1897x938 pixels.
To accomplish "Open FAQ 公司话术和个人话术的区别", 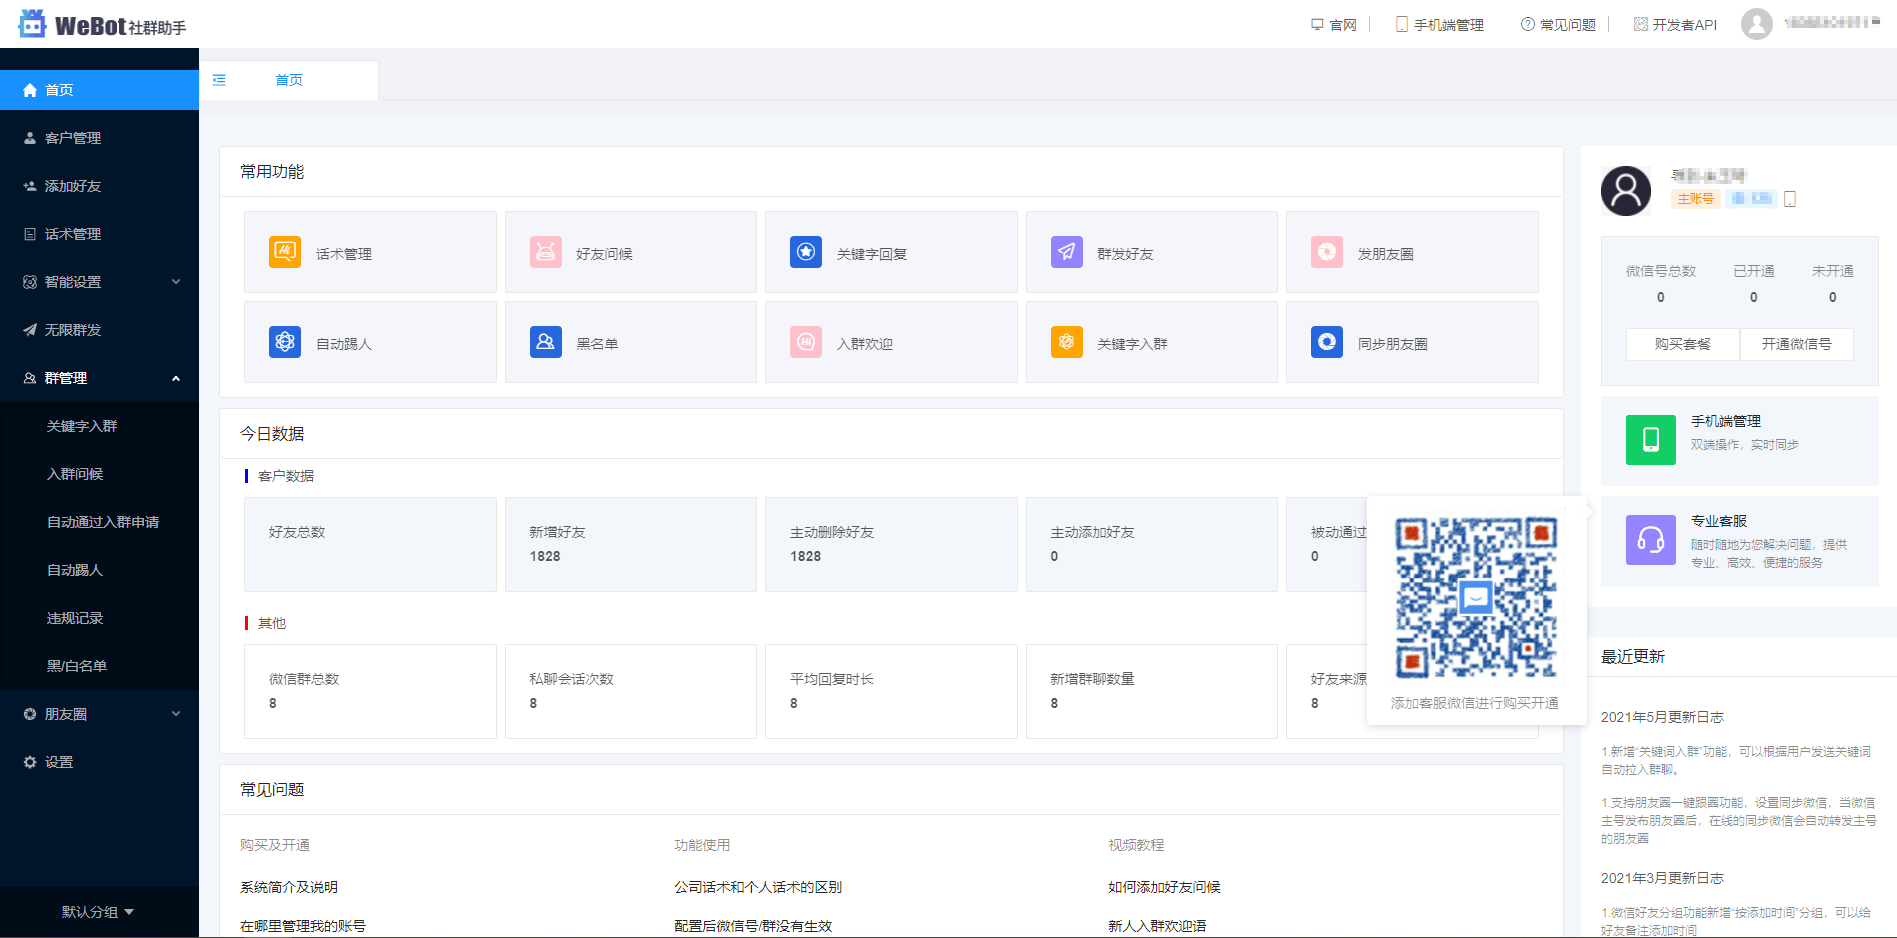I will coord(758,887).
